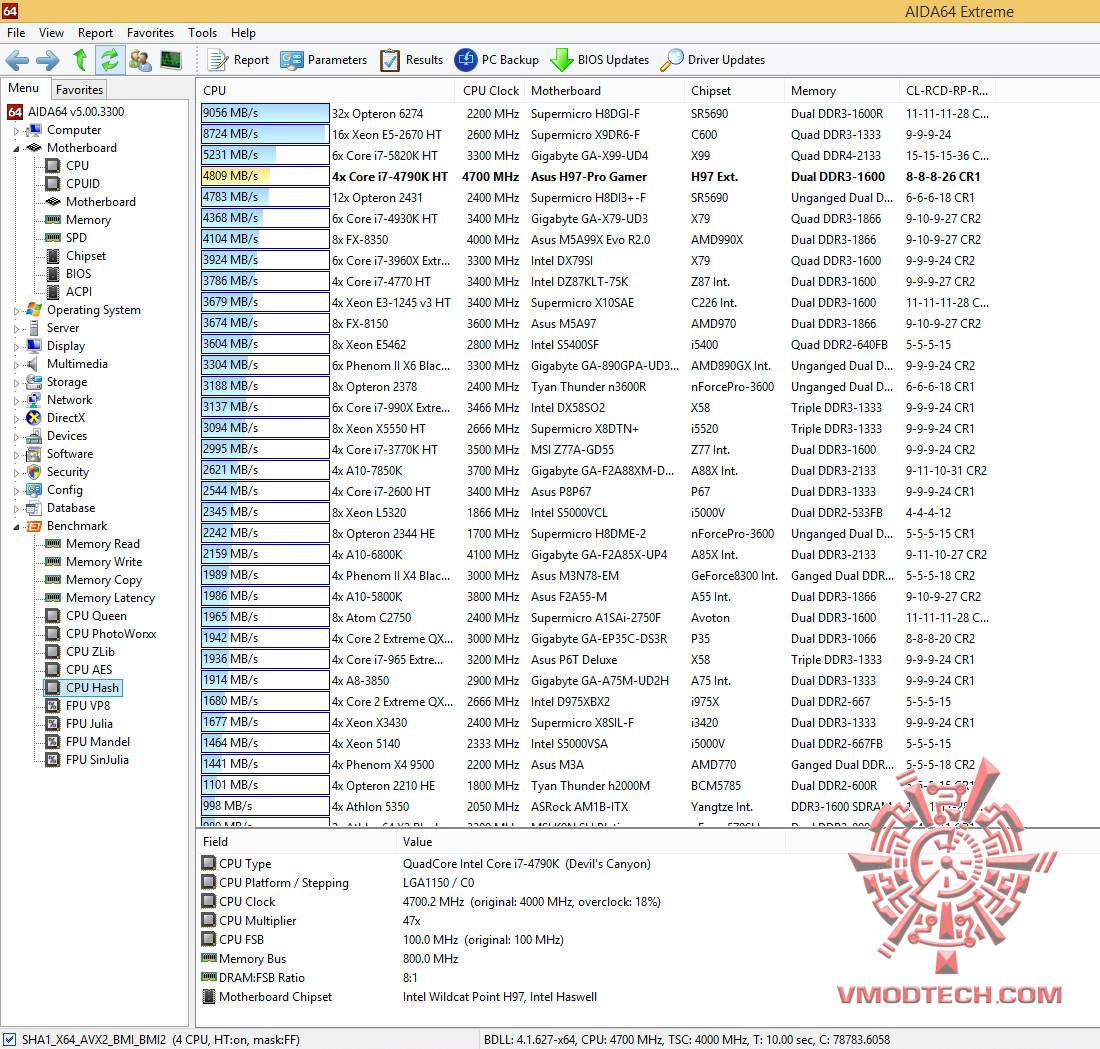This screenshot has height=1049, width=1100.
Task: Click the Field column header
Action: (x=296, y=841)
